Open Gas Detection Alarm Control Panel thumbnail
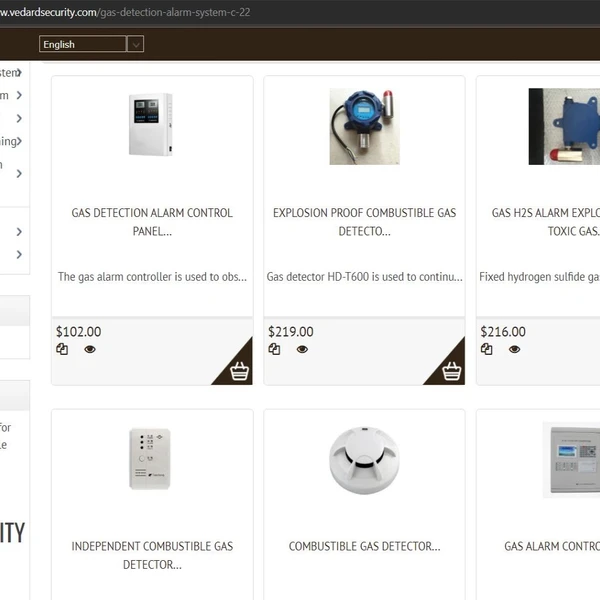Image resolution: width=600 pixels, height=600 pixels. [x=151, y=124]
